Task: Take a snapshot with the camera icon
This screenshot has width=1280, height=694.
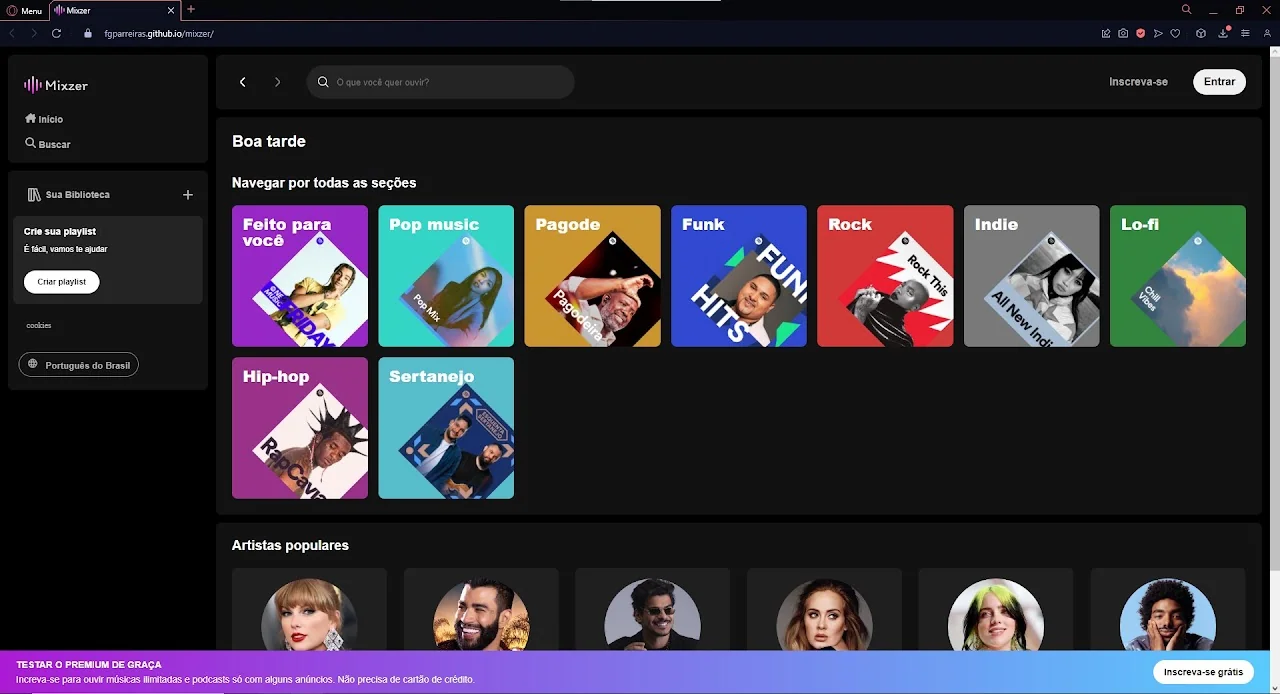Action: coord(1123,33)
